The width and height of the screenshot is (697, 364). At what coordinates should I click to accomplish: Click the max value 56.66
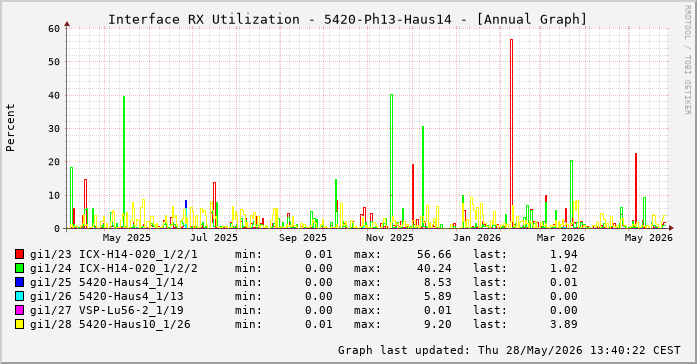(x=434, y=254)
